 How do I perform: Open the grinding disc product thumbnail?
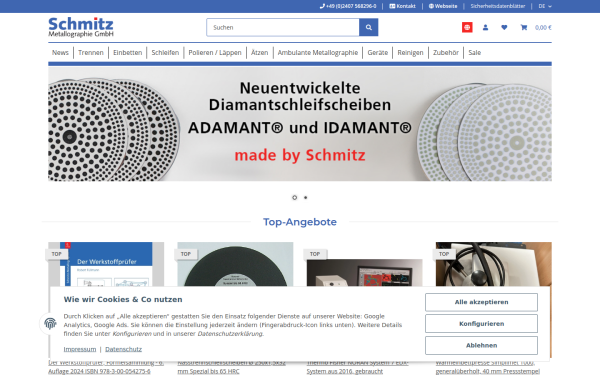click(x=235, y=264)
